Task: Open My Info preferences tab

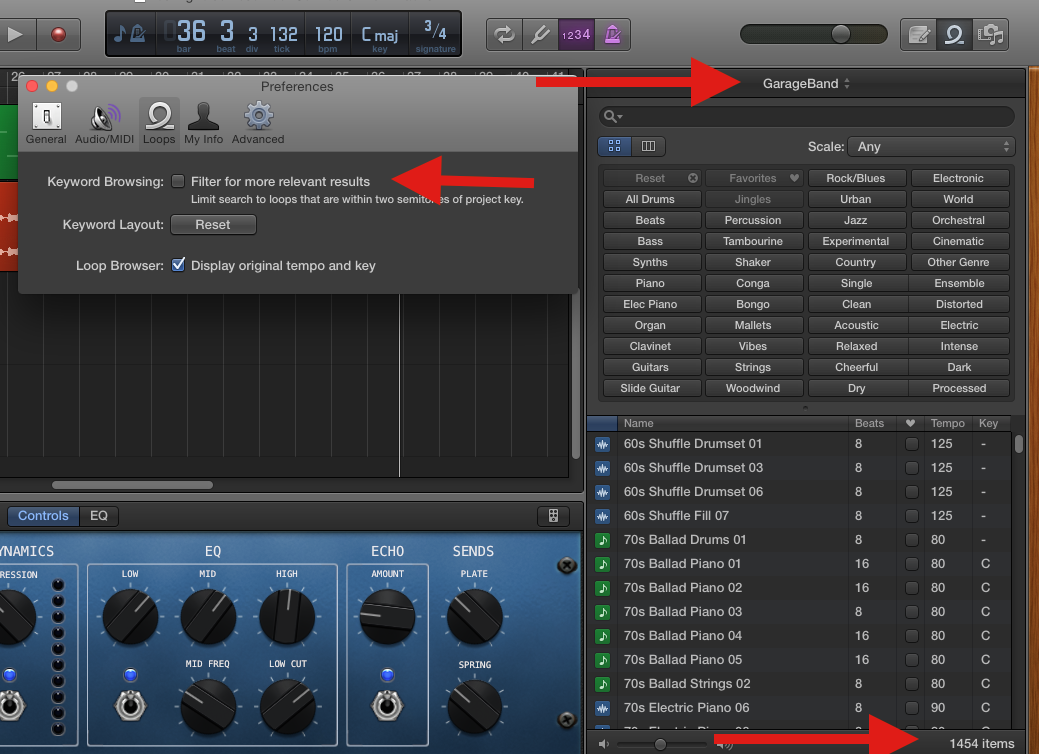Action: click(x=203, y=123)
